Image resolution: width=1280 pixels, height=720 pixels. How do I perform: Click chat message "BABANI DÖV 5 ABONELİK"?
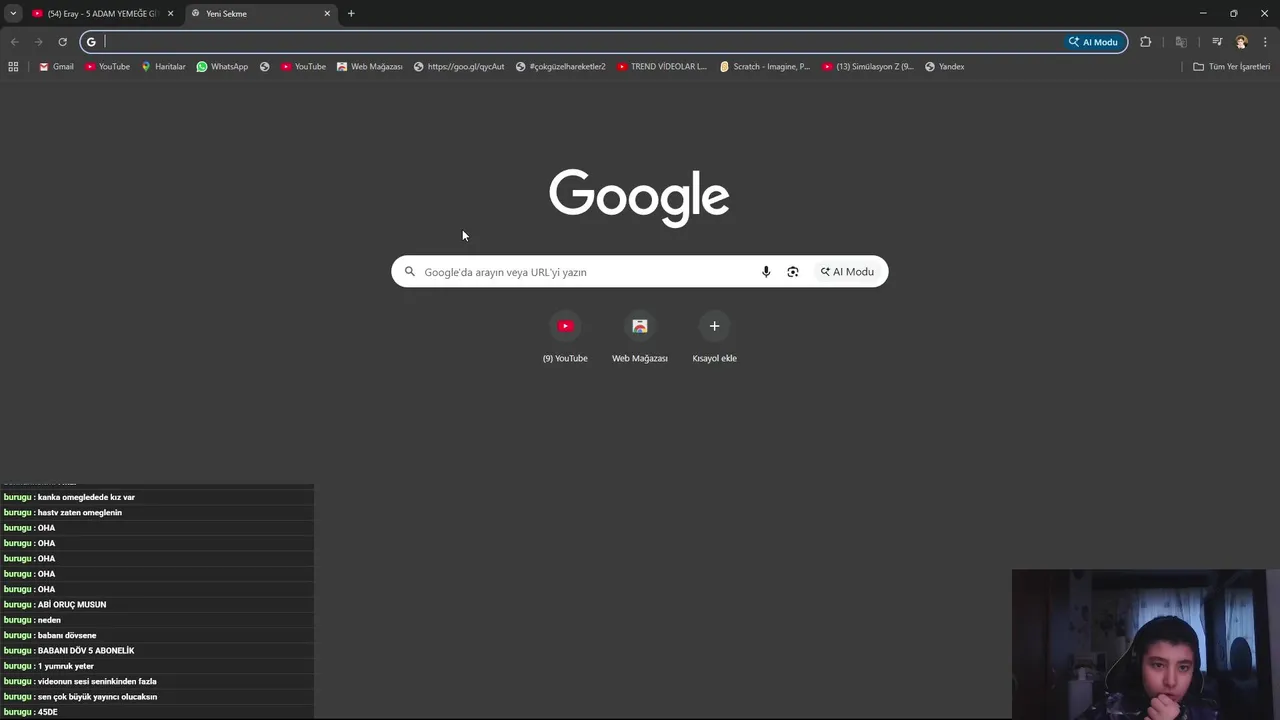(86, 651)
